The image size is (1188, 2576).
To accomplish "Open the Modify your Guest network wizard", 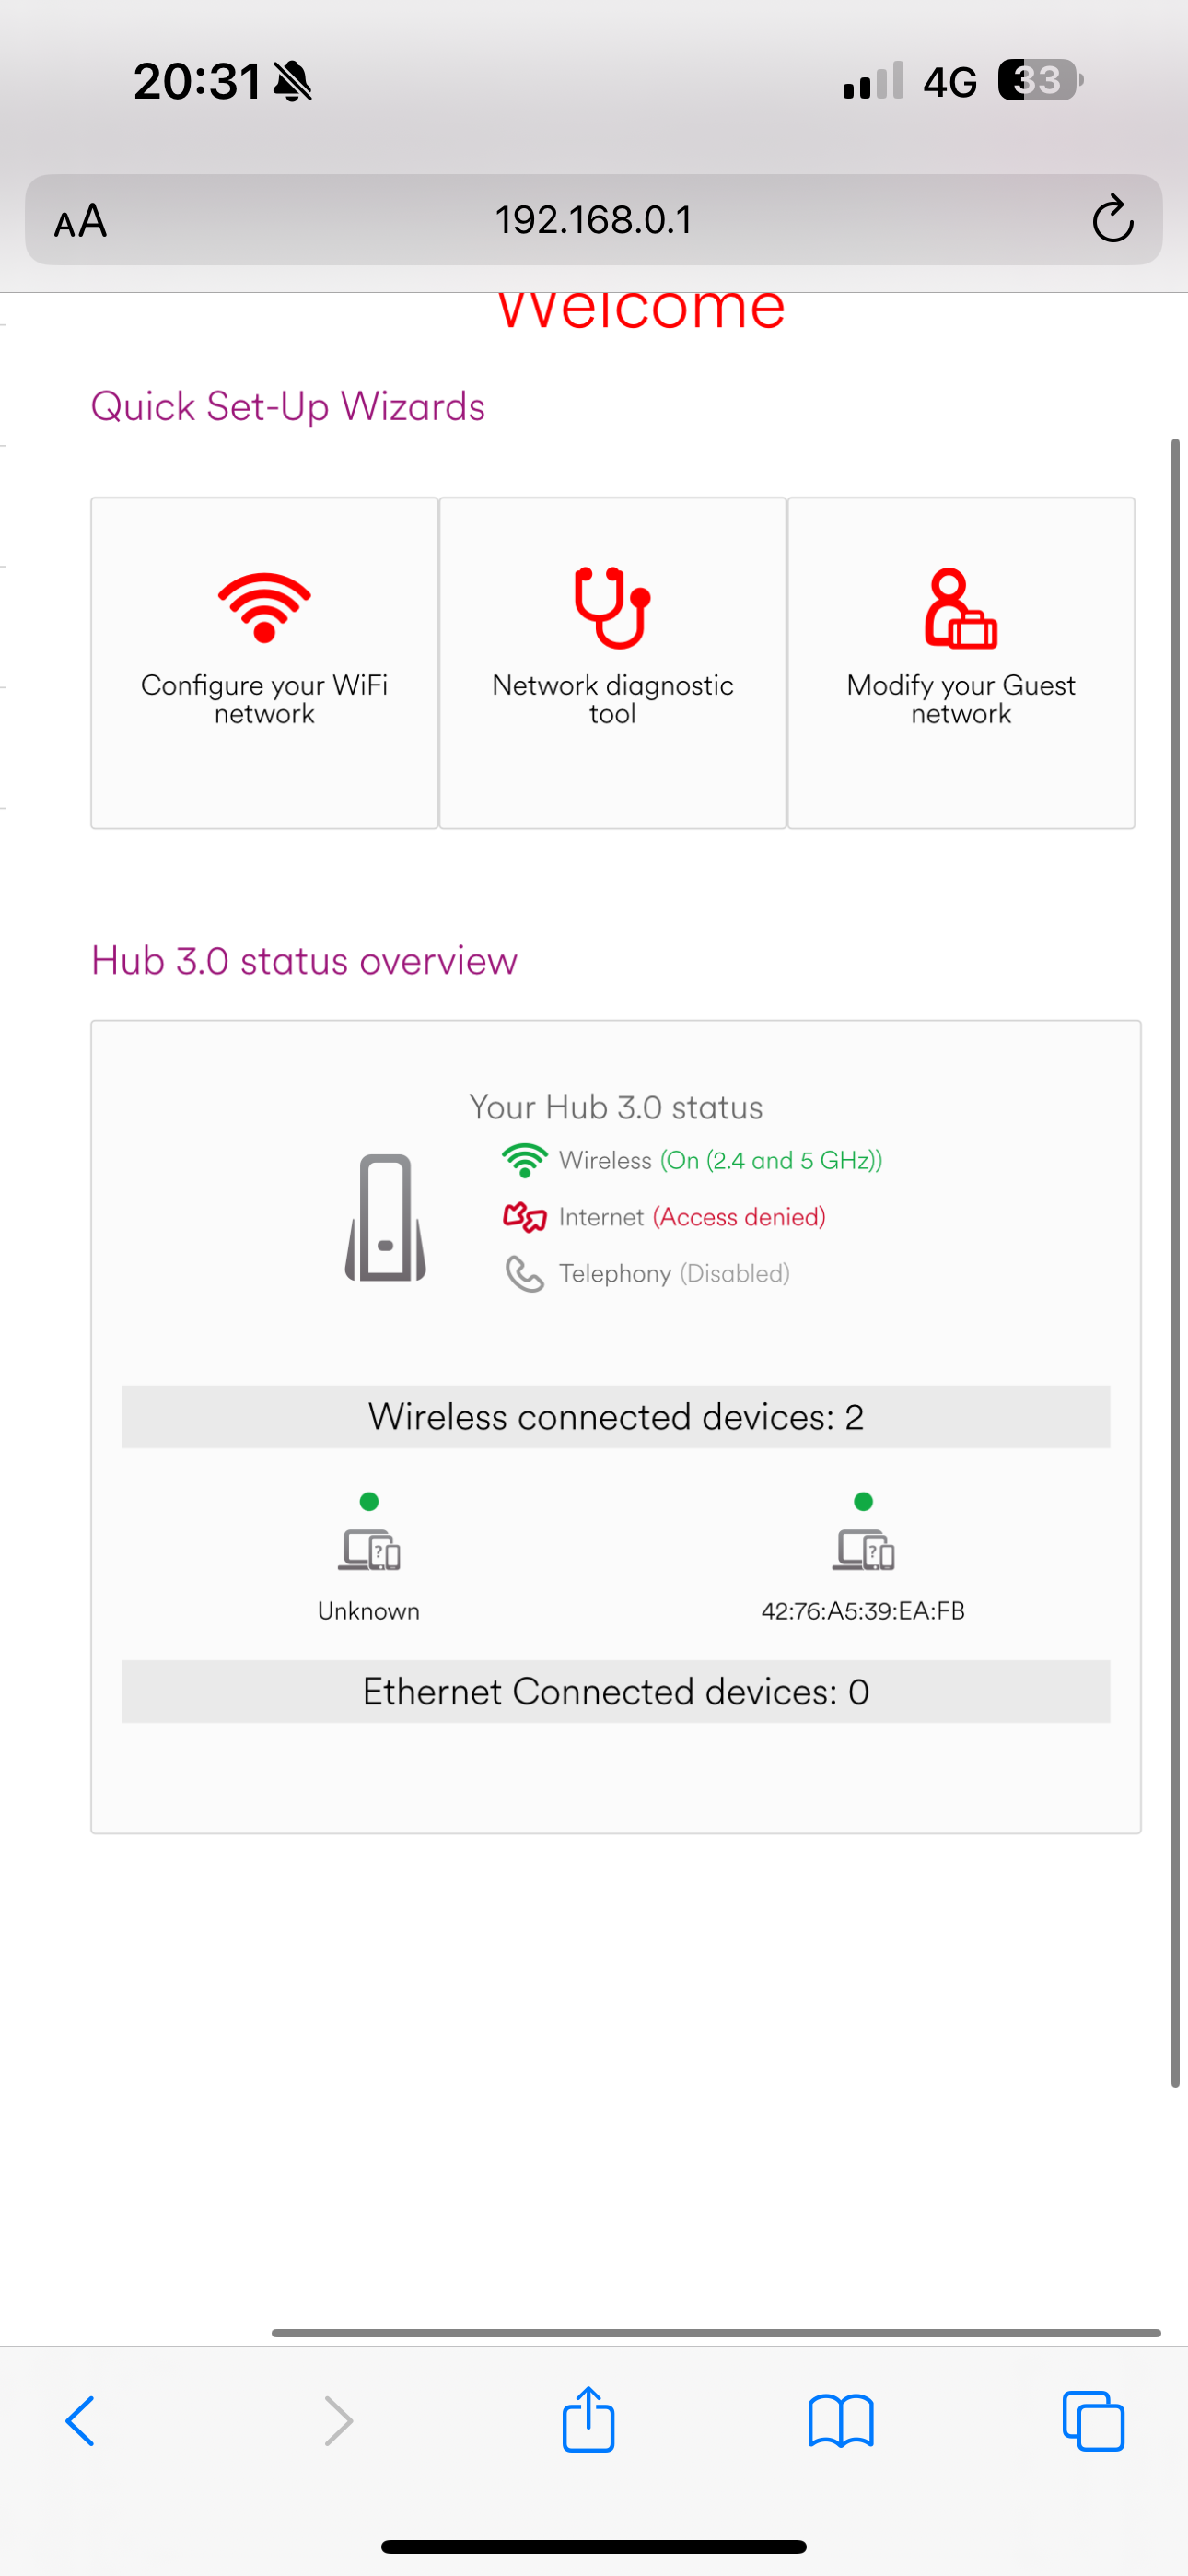I will coord(961,662).
